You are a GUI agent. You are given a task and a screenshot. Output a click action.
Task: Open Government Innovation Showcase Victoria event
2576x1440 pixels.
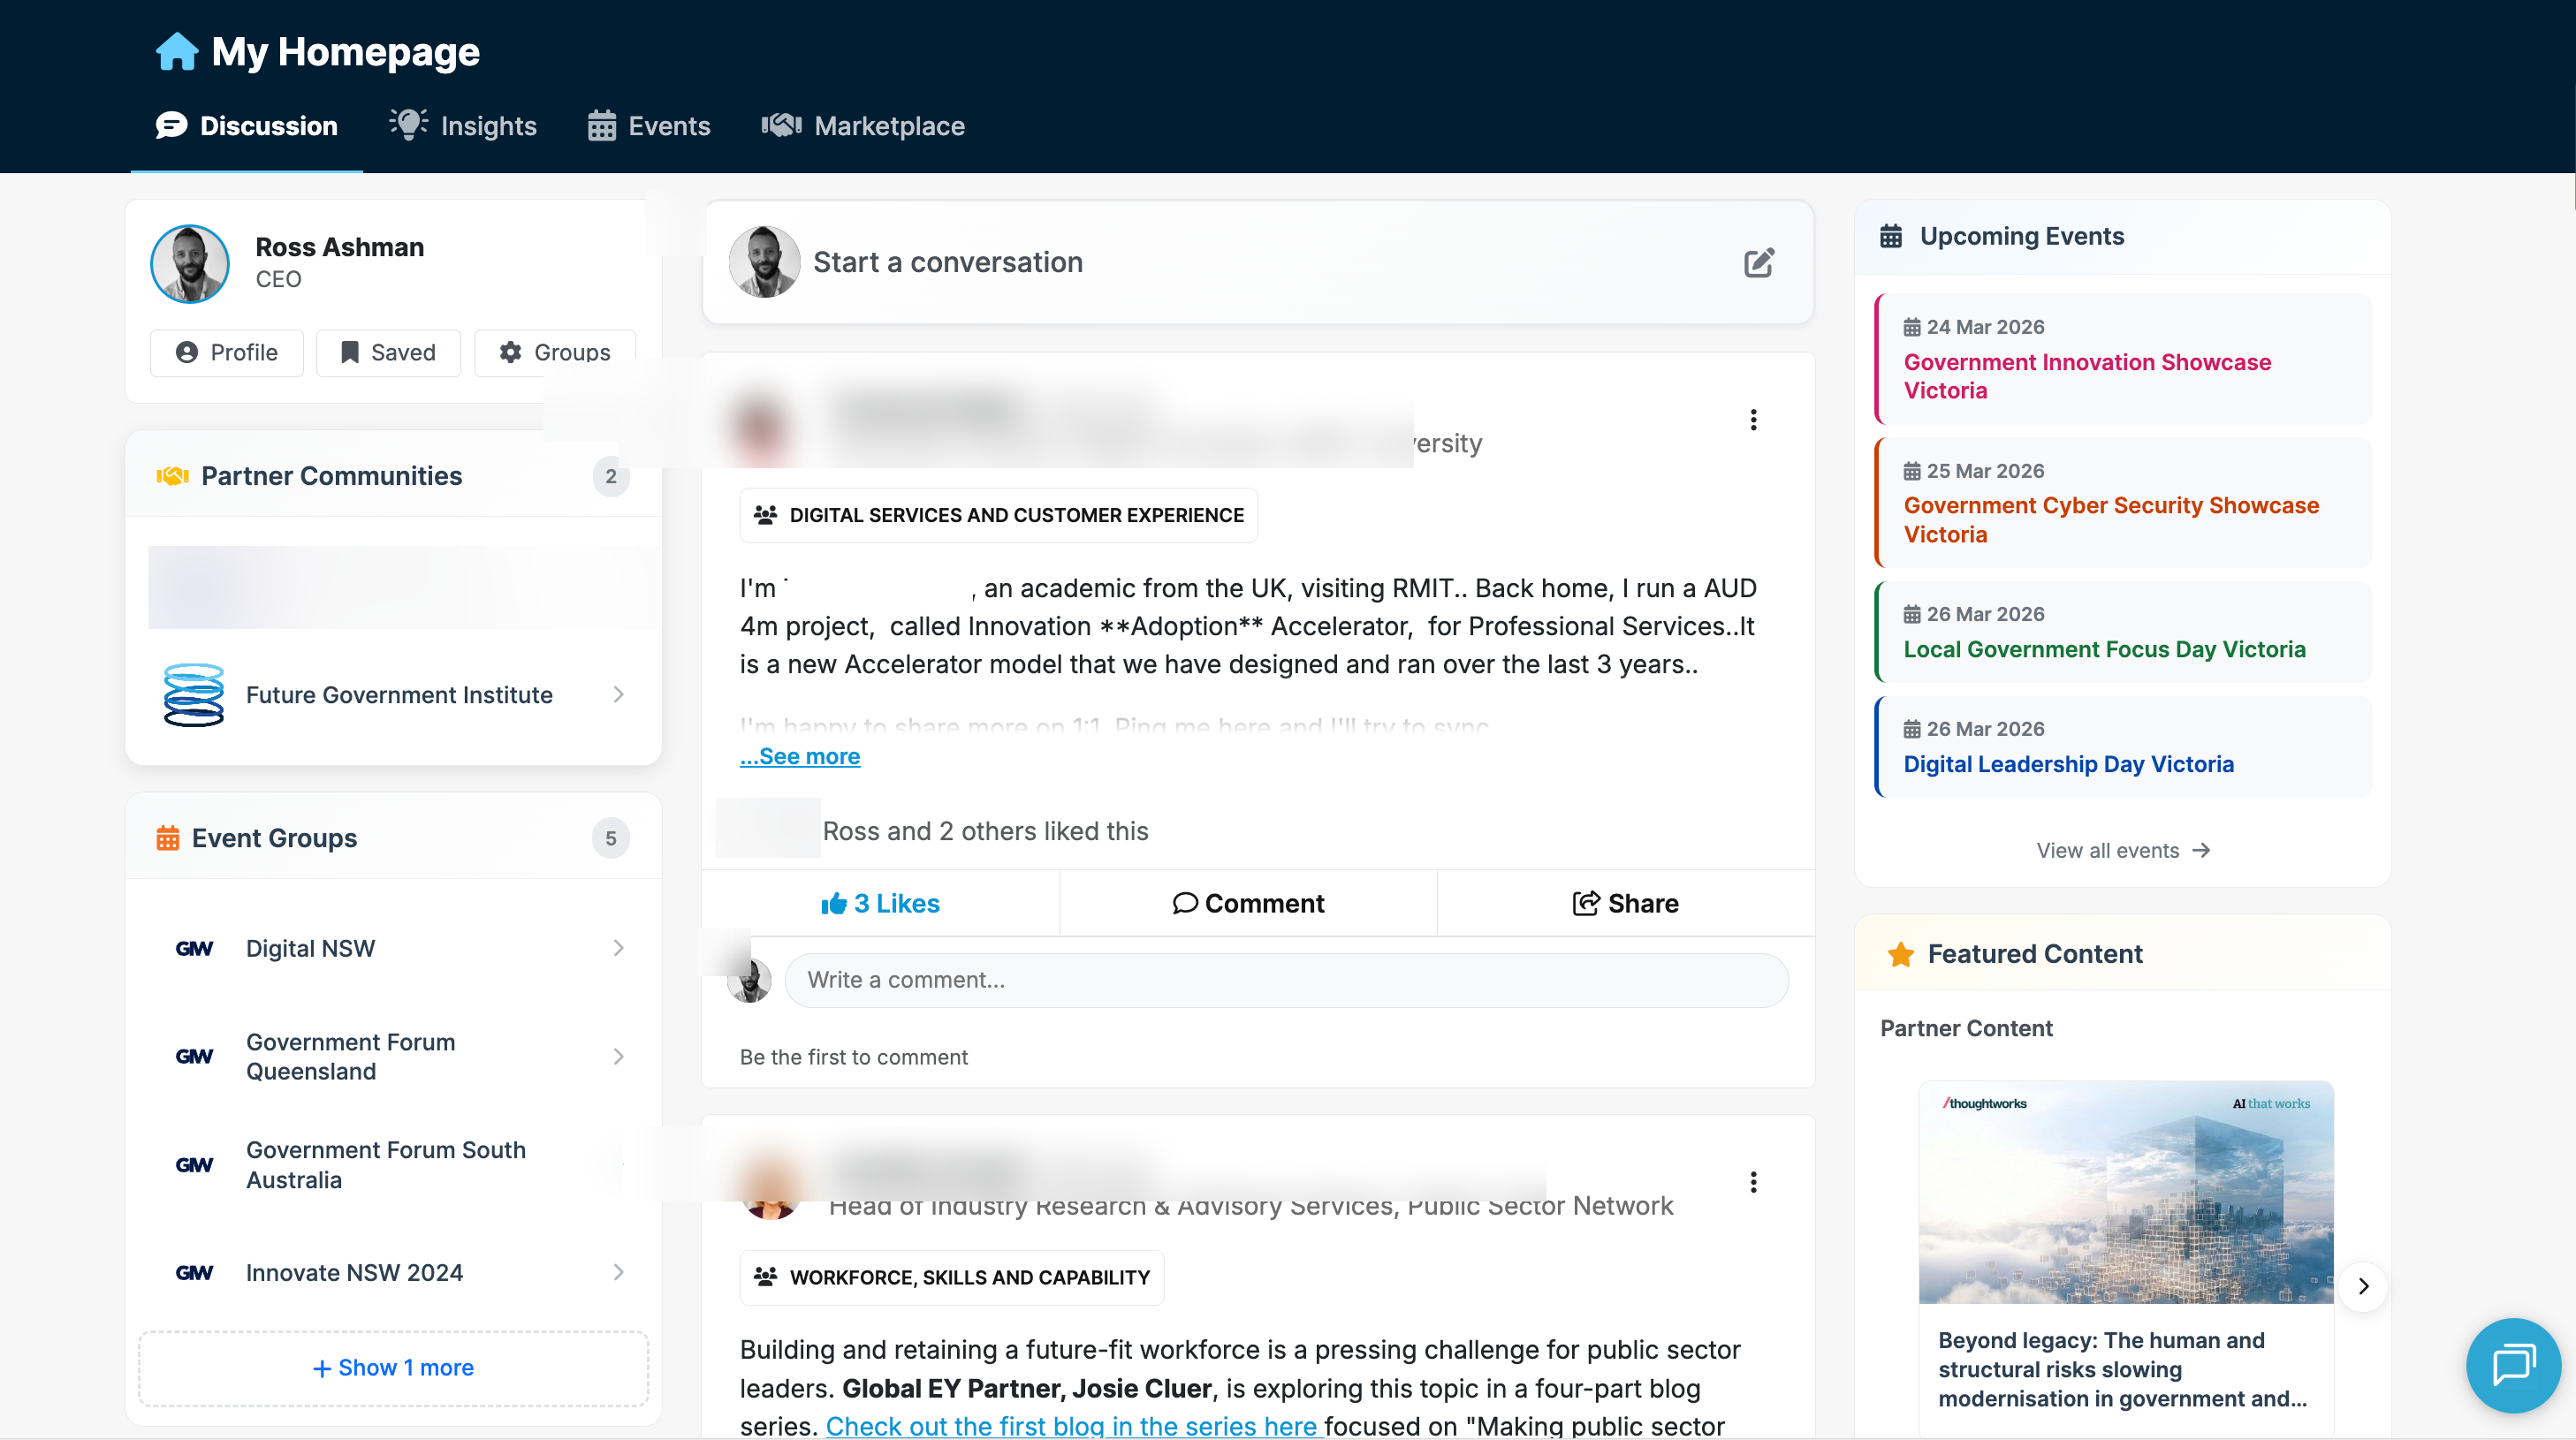2123,359
